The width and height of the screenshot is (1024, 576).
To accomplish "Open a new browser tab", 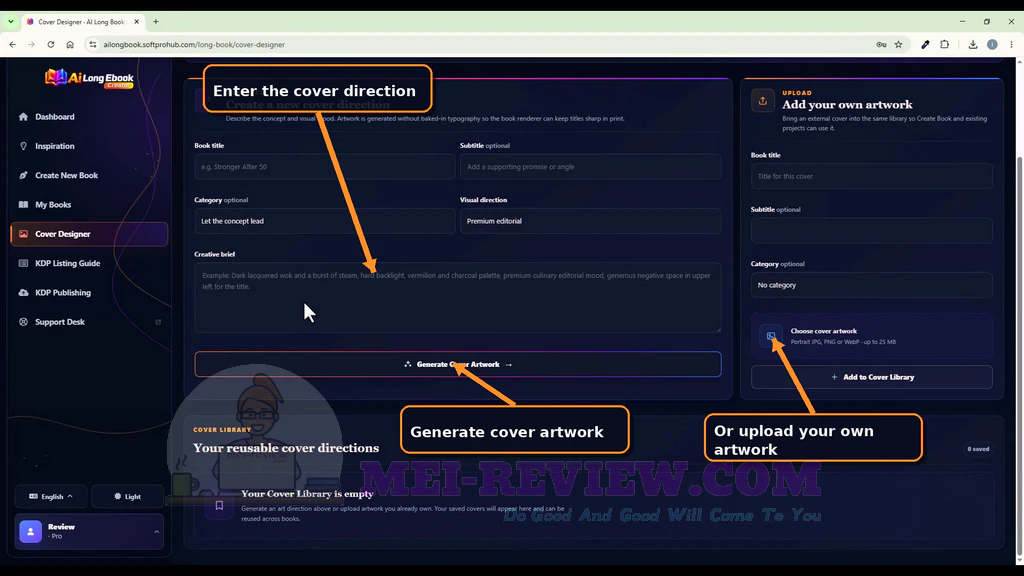I will [155, 22].
